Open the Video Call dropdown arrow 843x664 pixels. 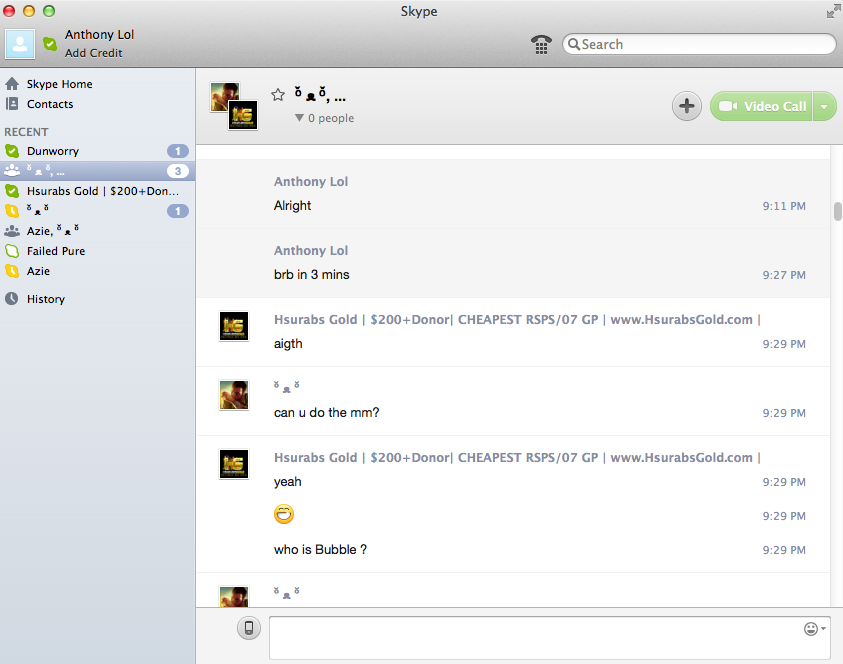pos(824,106)
